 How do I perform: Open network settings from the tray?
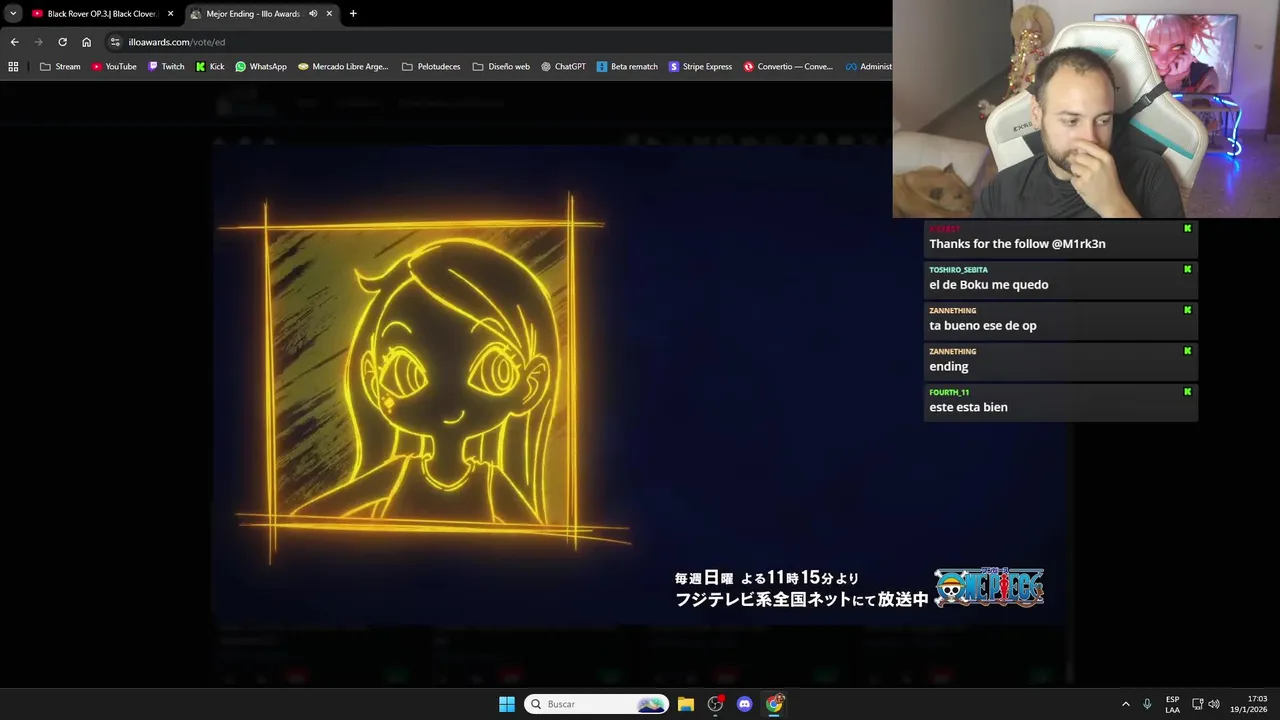click(1197, 704)
